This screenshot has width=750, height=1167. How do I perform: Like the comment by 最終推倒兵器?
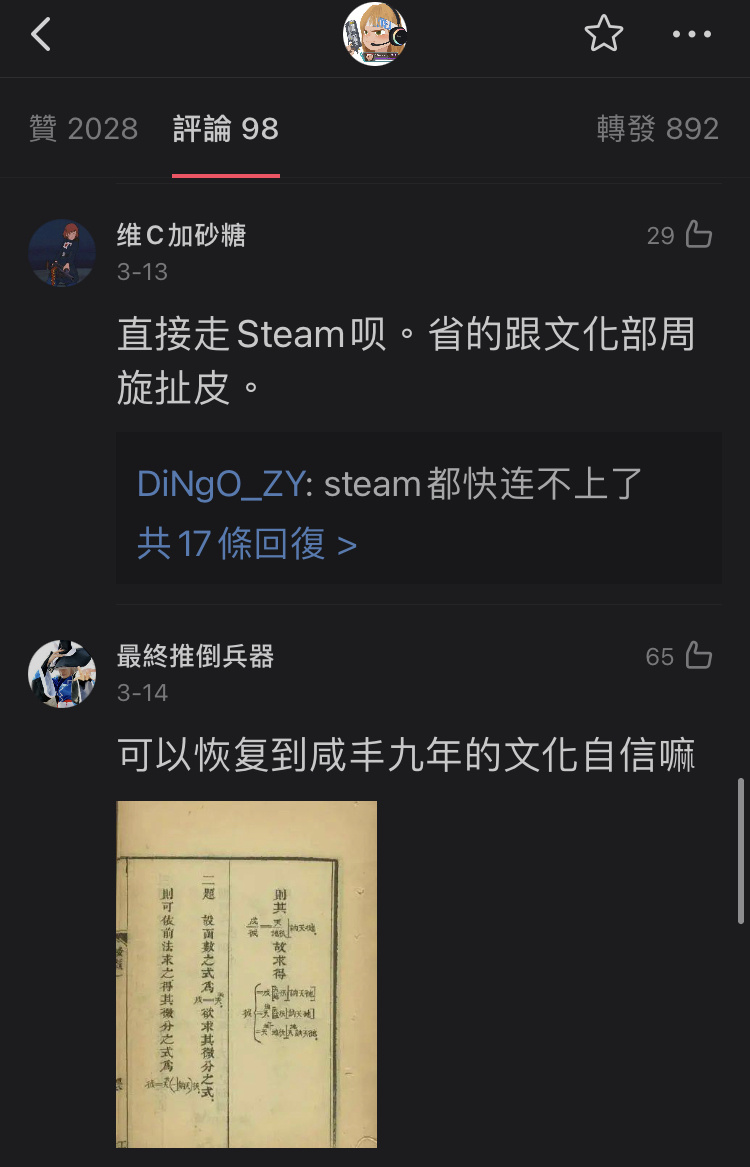tap(698, 656)
